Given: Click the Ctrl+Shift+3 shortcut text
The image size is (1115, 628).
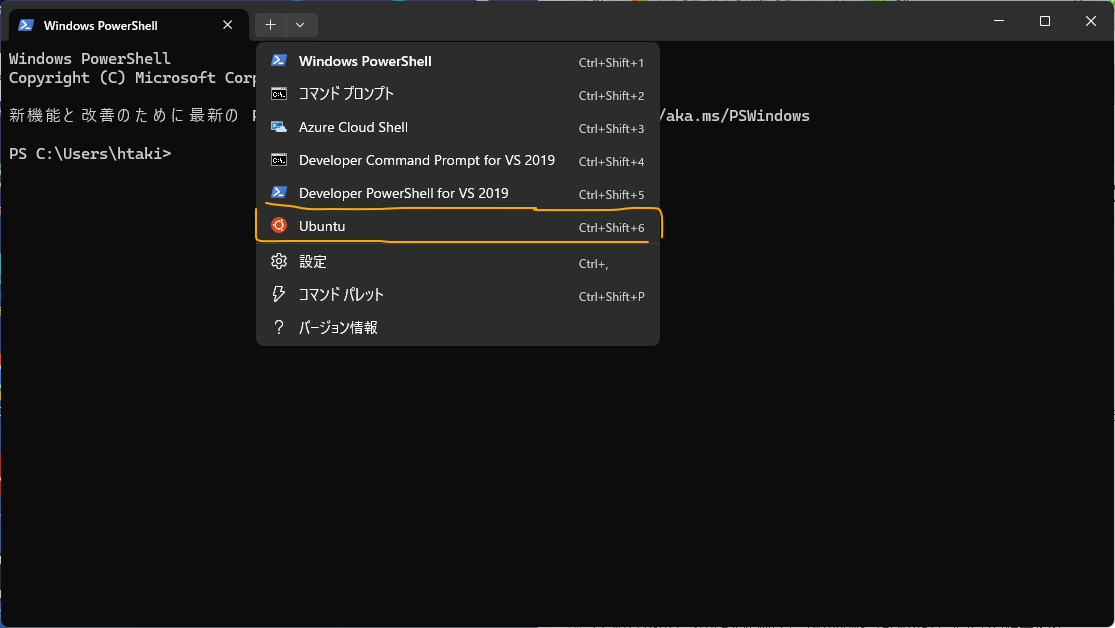Looking at the screenshot, I should 612,129.
